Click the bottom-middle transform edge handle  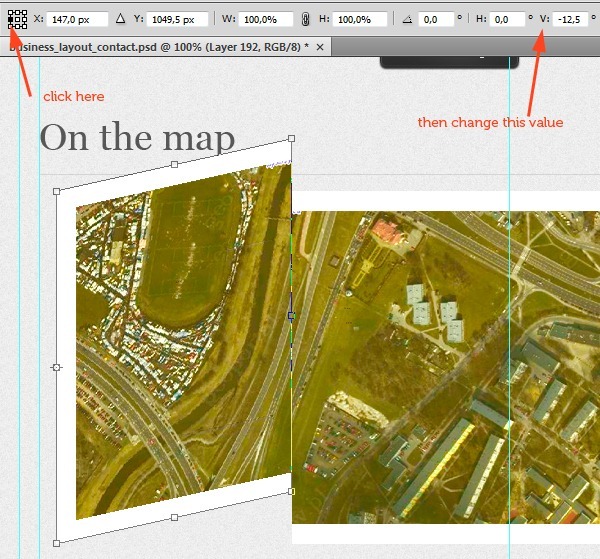[x=174, y=517]
